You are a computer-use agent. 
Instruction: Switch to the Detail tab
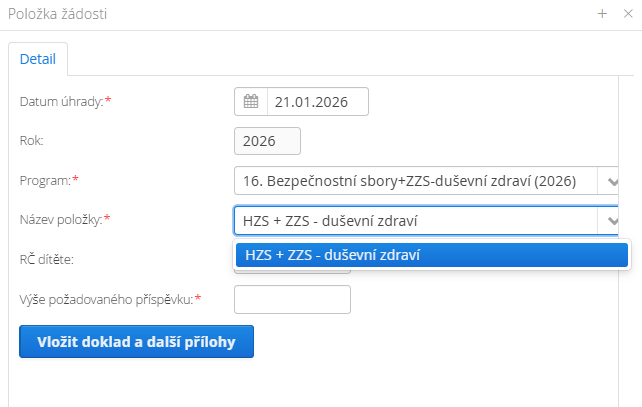click(38, 59)
